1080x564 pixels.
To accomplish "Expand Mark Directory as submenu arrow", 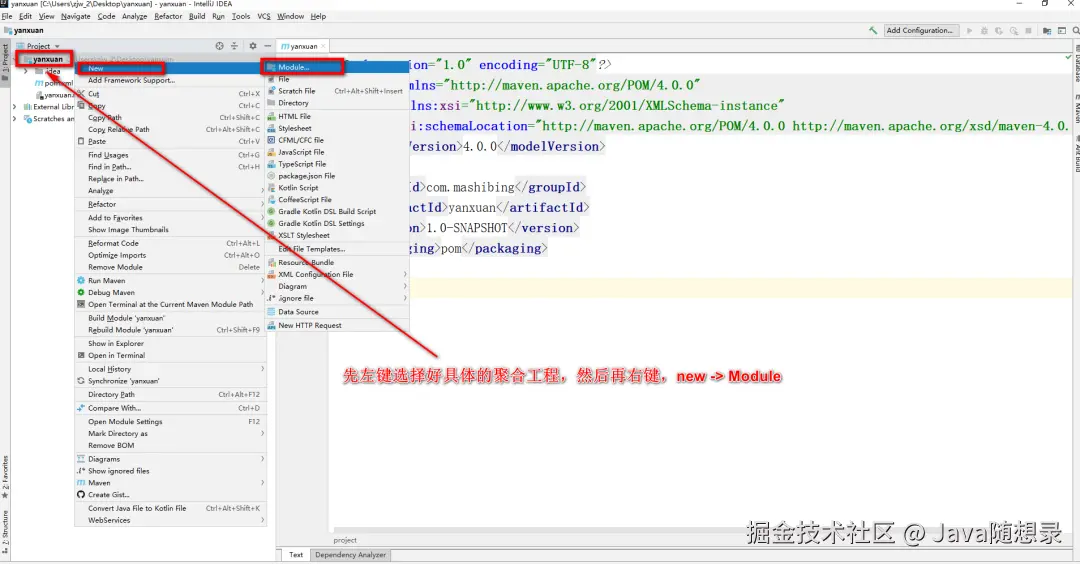I will click(262, 434).
